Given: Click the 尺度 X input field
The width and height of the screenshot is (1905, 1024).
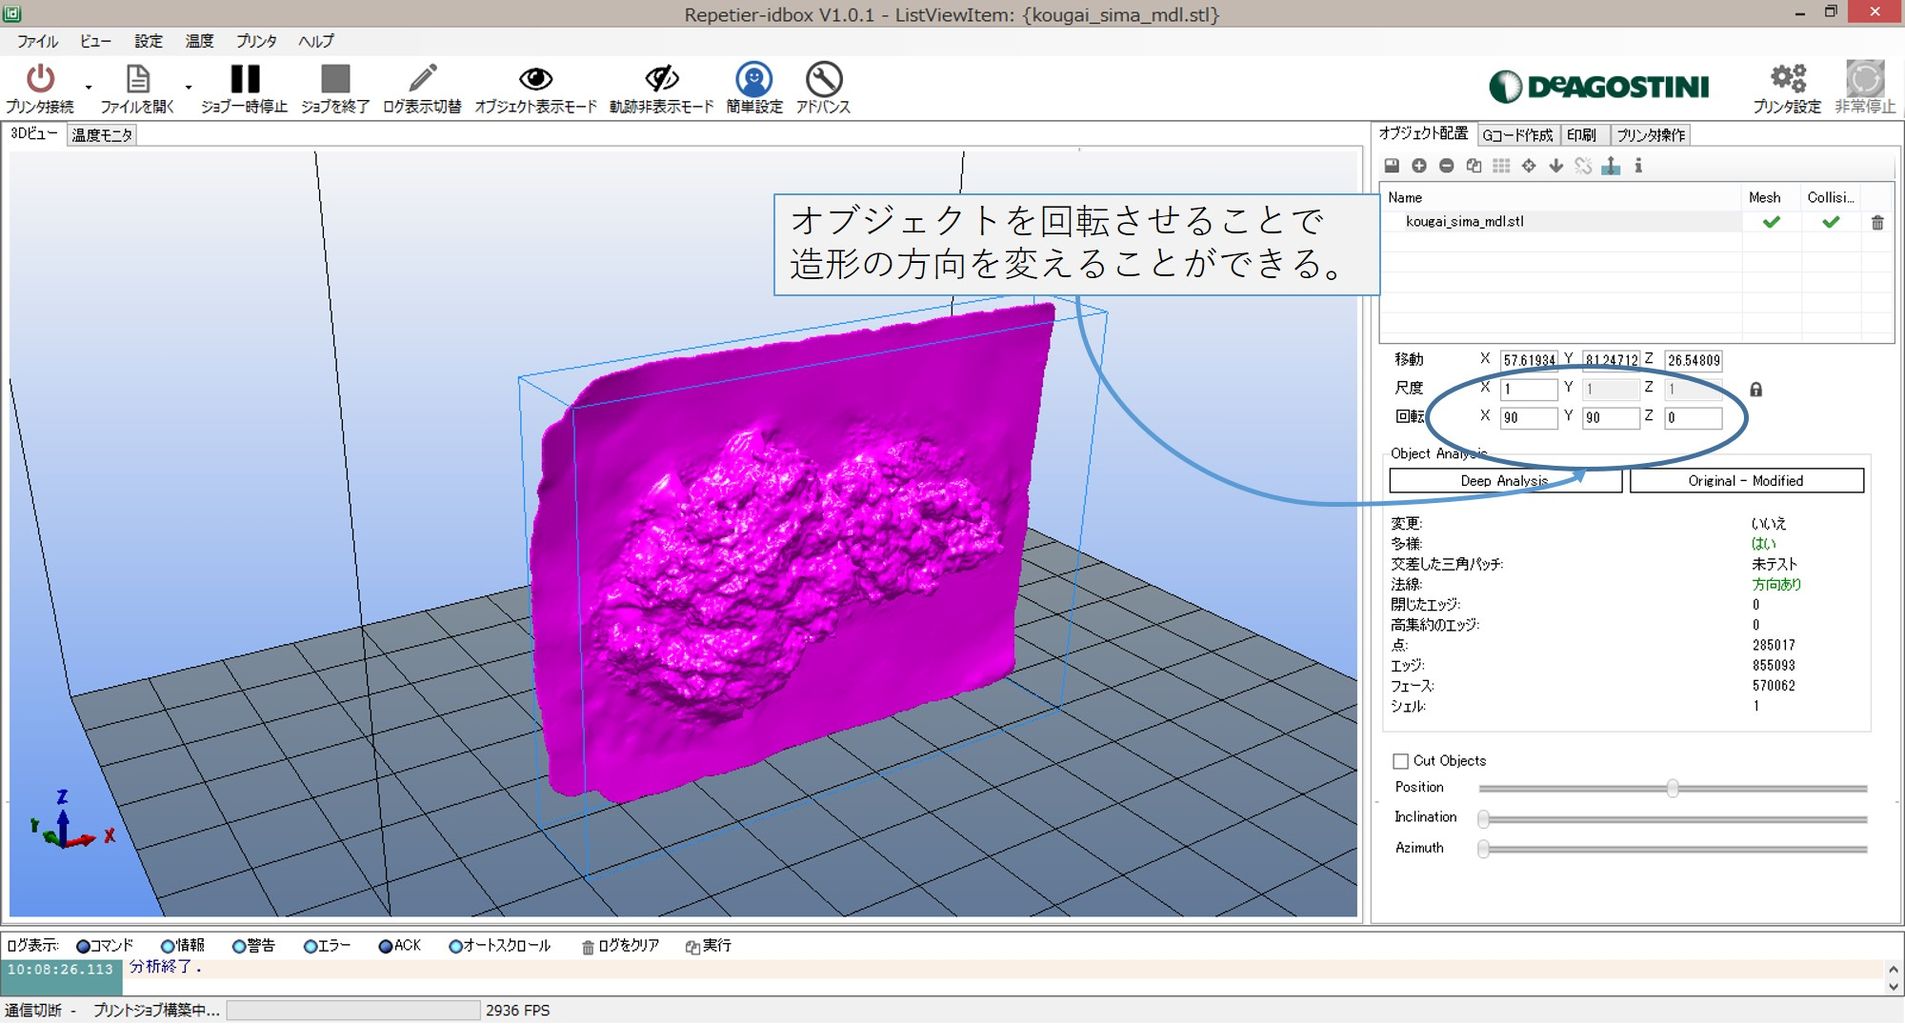Looking at the screenshot, I should [x=1528, y=389].
